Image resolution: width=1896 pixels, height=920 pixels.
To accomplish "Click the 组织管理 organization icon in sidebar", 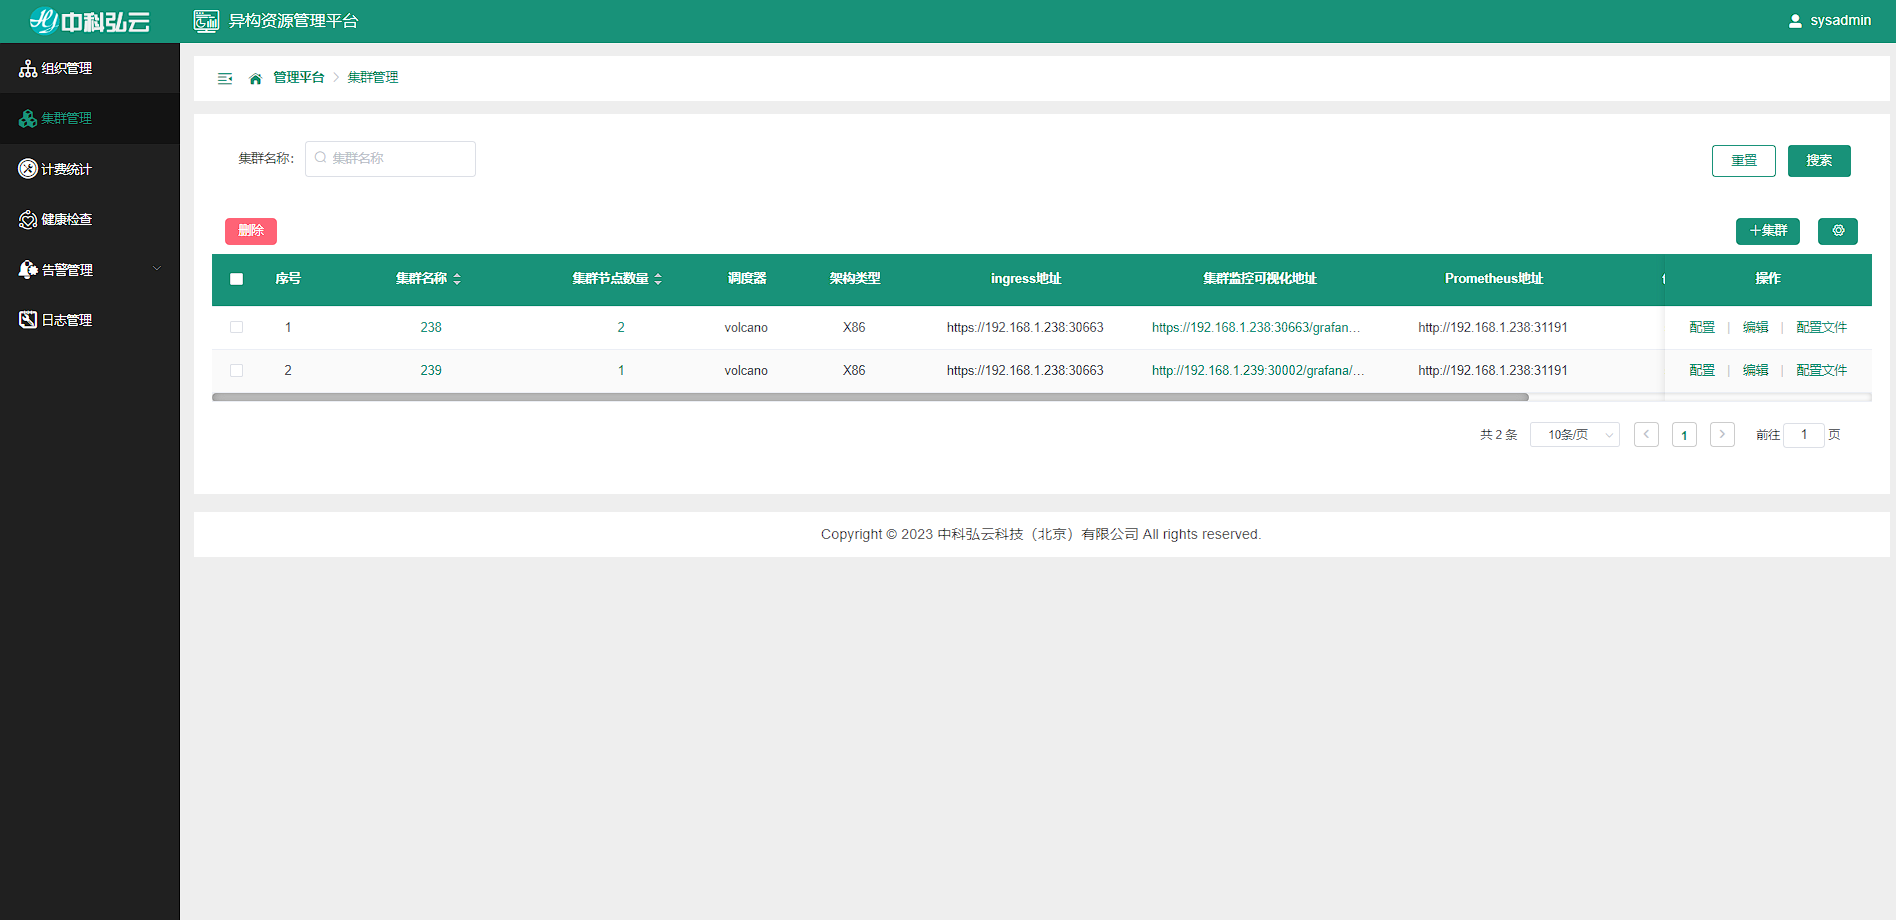I will point(28,68).
